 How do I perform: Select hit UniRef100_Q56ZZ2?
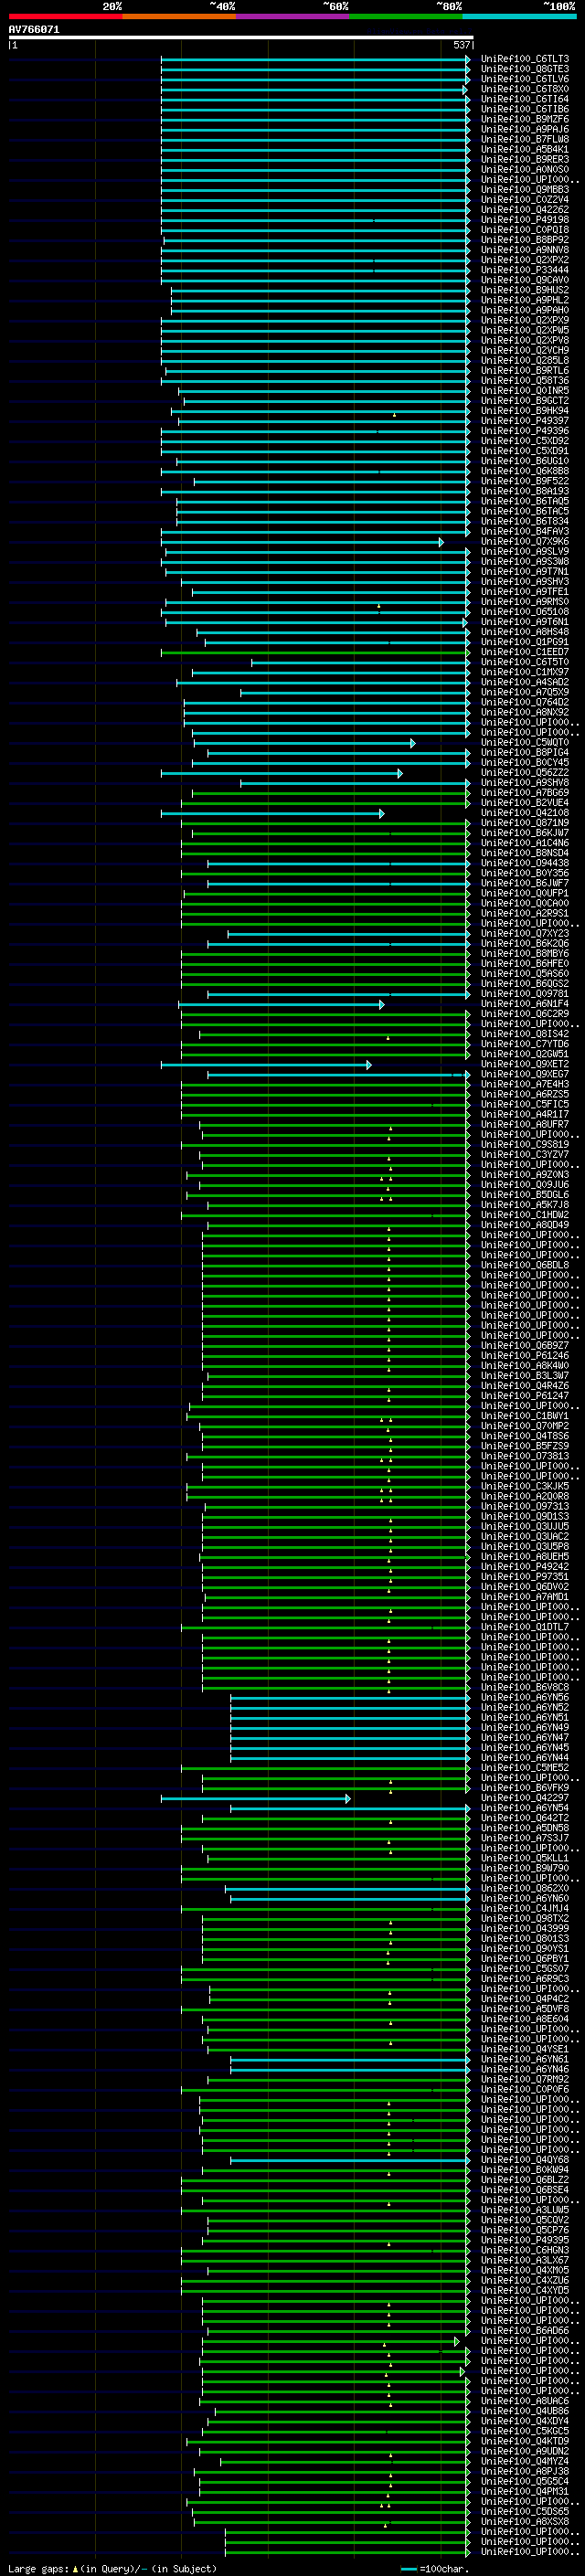[x=525, y=773]
